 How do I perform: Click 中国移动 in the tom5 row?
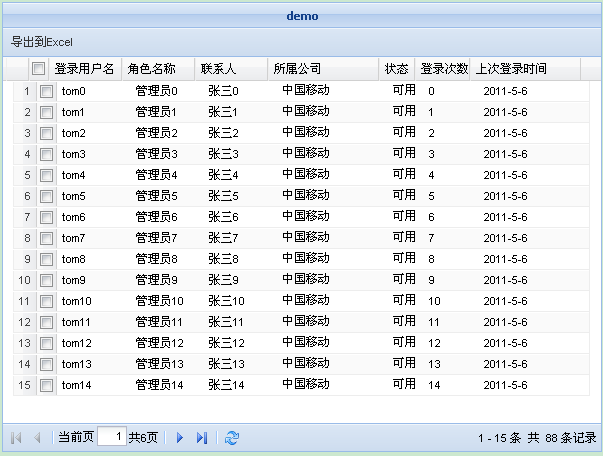pyautogui.click(x=306, y=195)
